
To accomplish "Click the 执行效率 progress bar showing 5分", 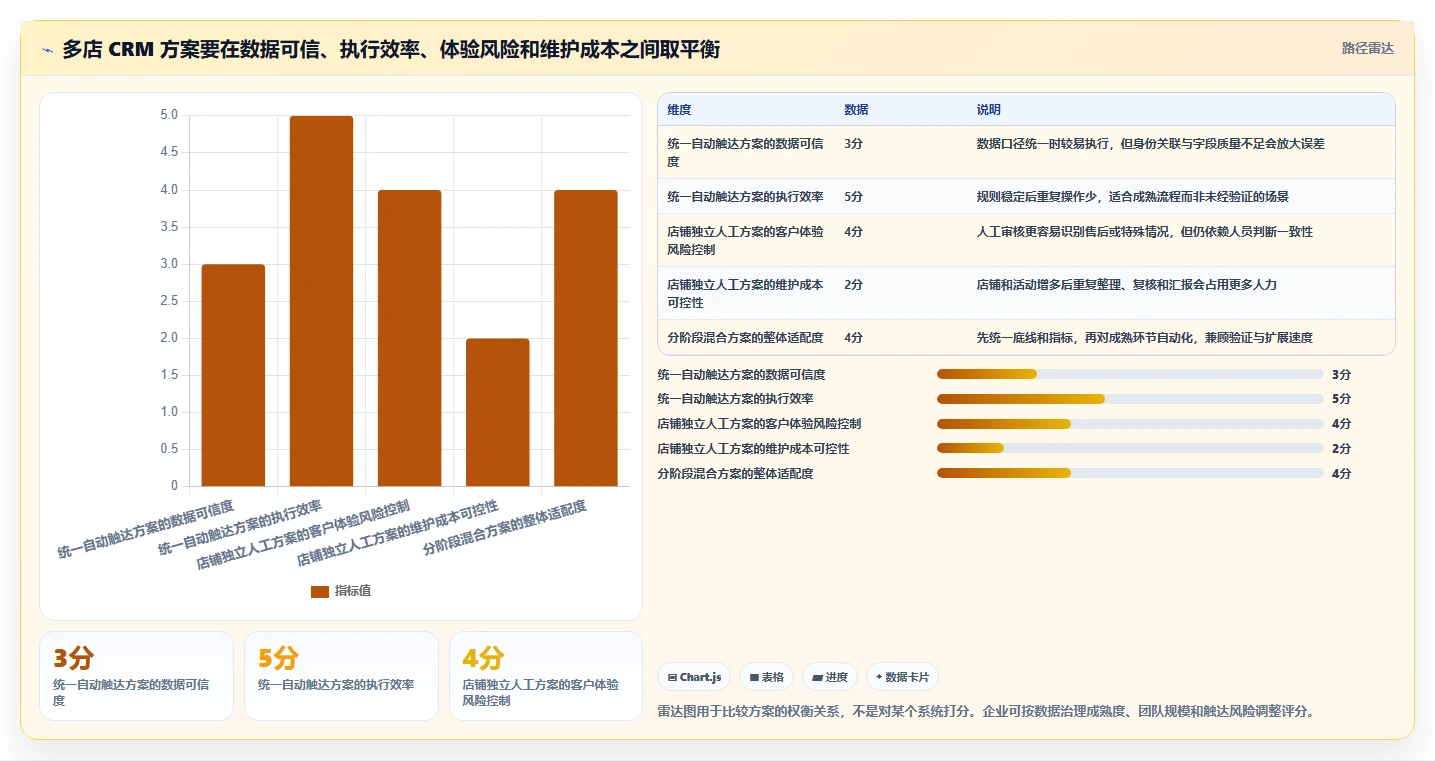I will click(x=1130, y=399).
